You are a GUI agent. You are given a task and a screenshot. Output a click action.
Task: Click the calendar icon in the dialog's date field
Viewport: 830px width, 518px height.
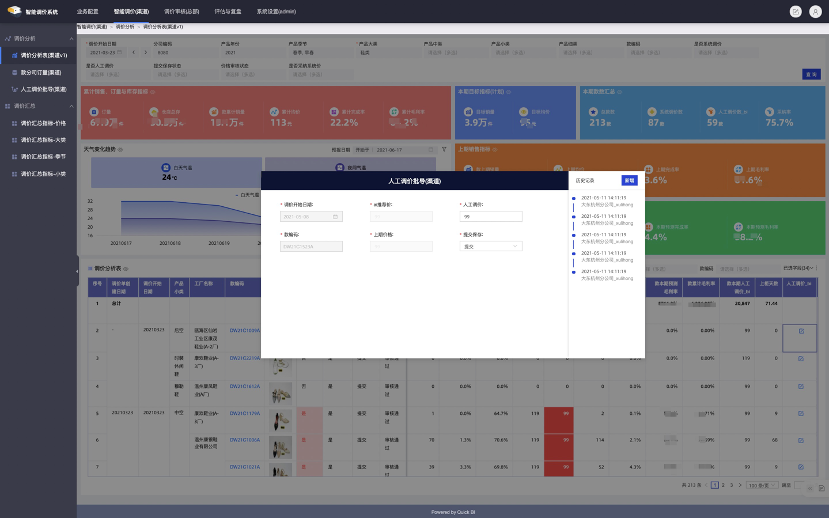tap(335, 216)
